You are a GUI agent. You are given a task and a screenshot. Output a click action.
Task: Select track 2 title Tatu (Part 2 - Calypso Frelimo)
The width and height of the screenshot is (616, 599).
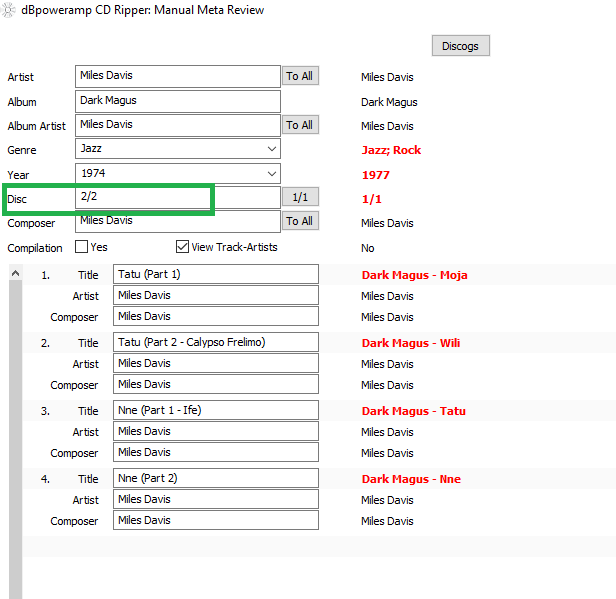tap(215, 342)
